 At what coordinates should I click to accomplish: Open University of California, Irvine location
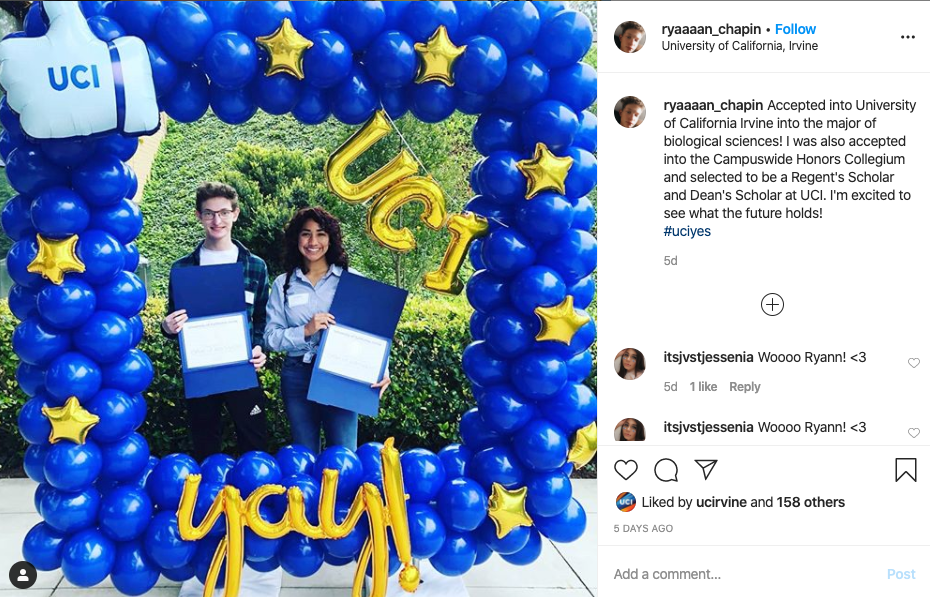coord(740,46)
